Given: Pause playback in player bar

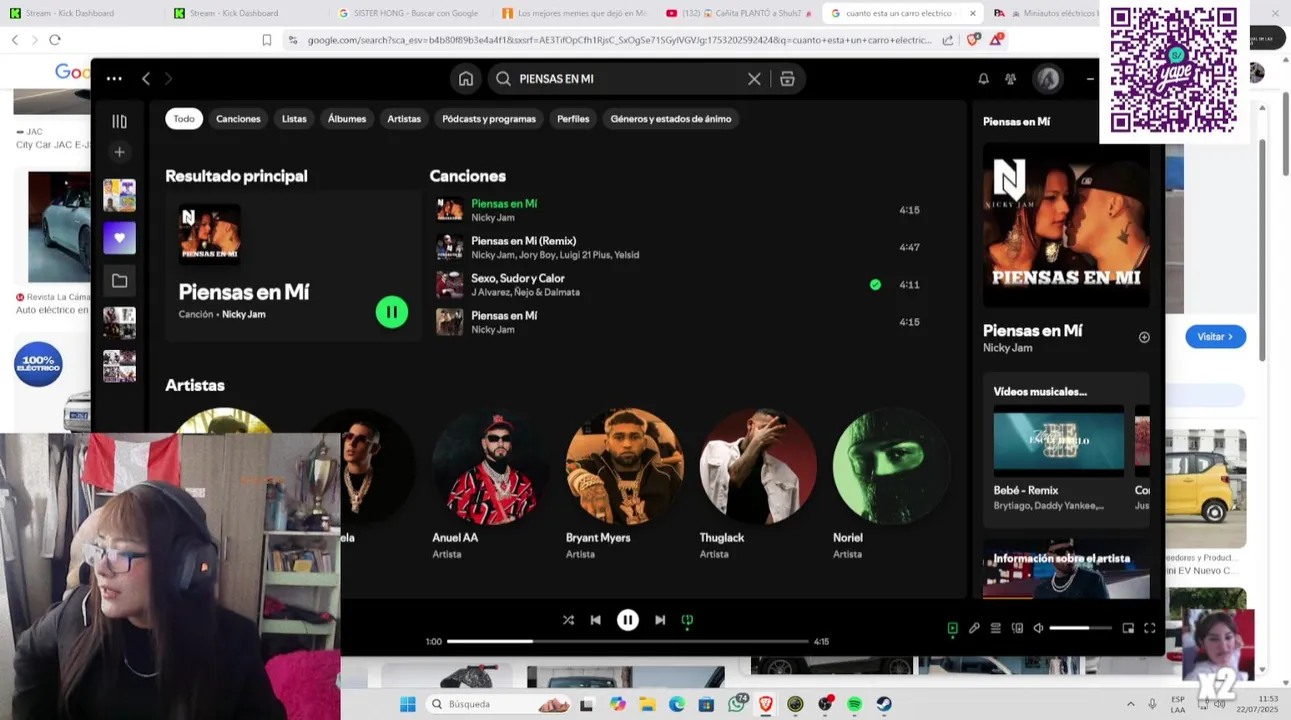Looking at the screenshot, I should point(628,620).
